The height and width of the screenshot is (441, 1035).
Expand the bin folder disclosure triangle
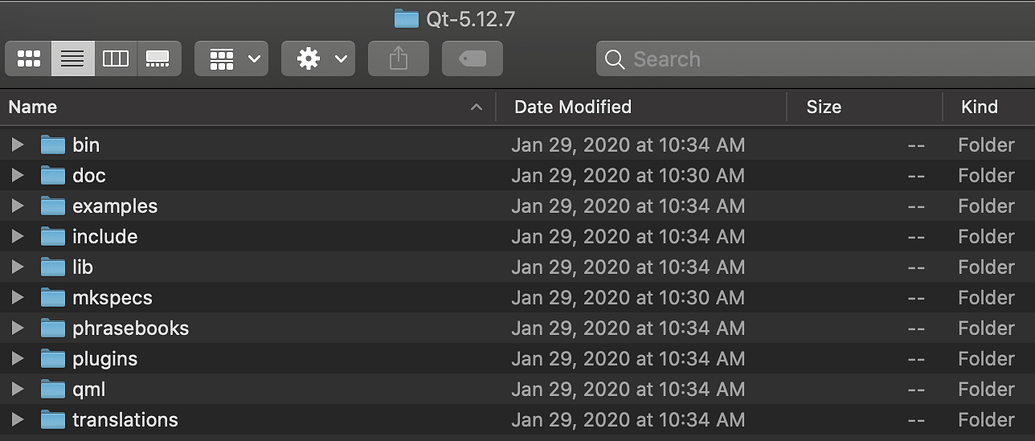17,145
